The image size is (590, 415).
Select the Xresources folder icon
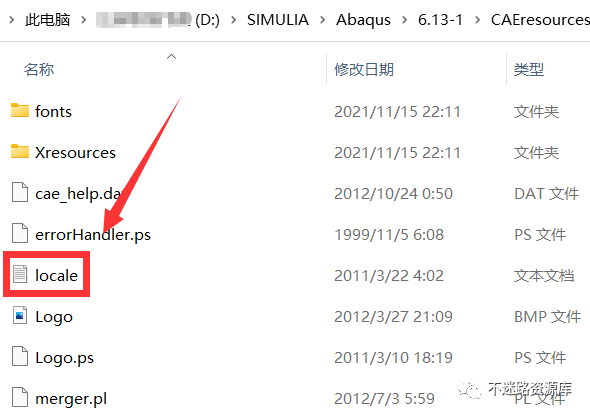tap(20, 152)
